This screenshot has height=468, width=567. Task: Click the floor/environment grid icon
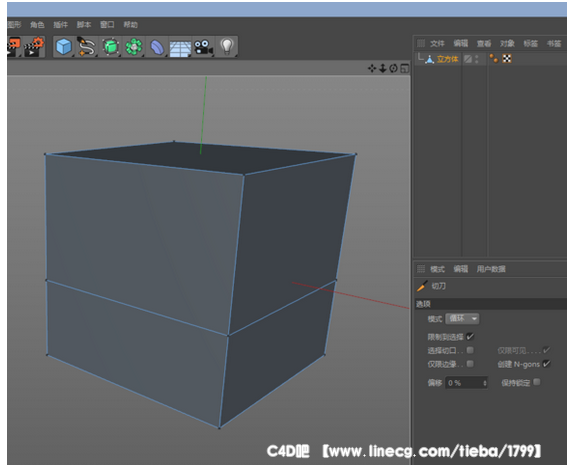click(180, 48)
